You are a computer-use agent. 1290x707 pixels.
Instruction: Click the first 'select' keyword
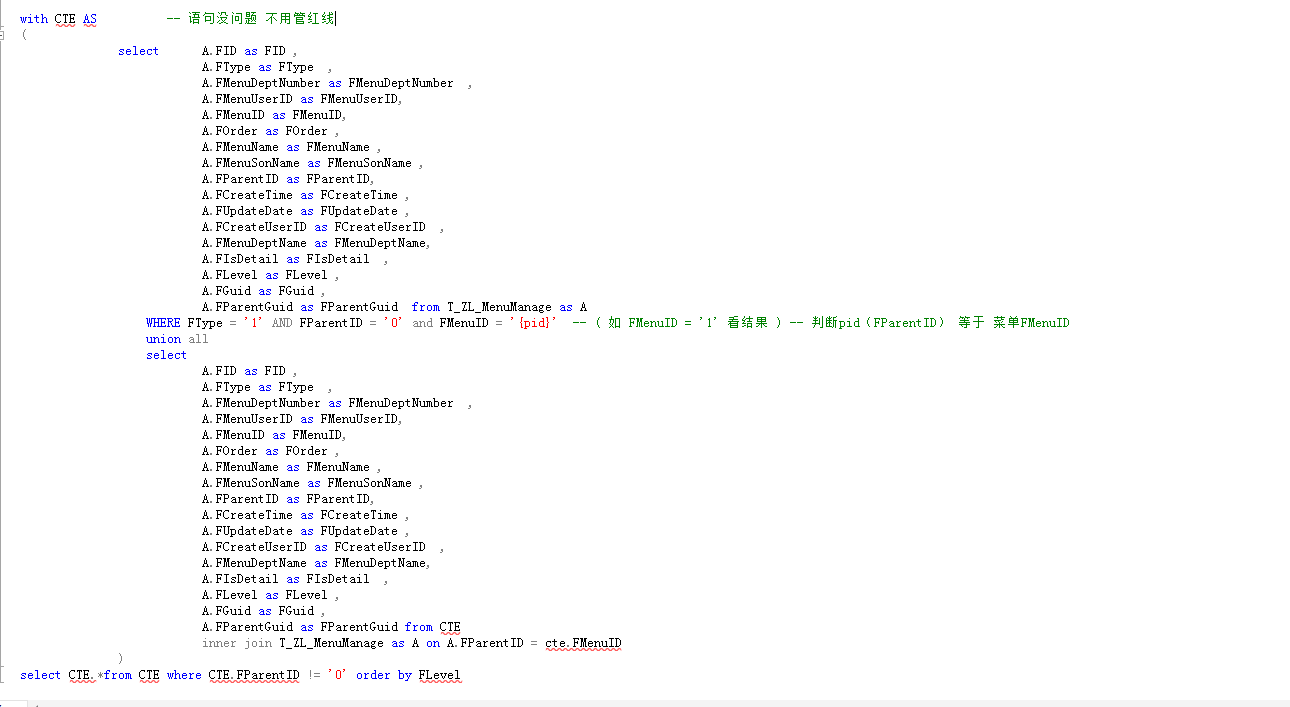(138, 50)
